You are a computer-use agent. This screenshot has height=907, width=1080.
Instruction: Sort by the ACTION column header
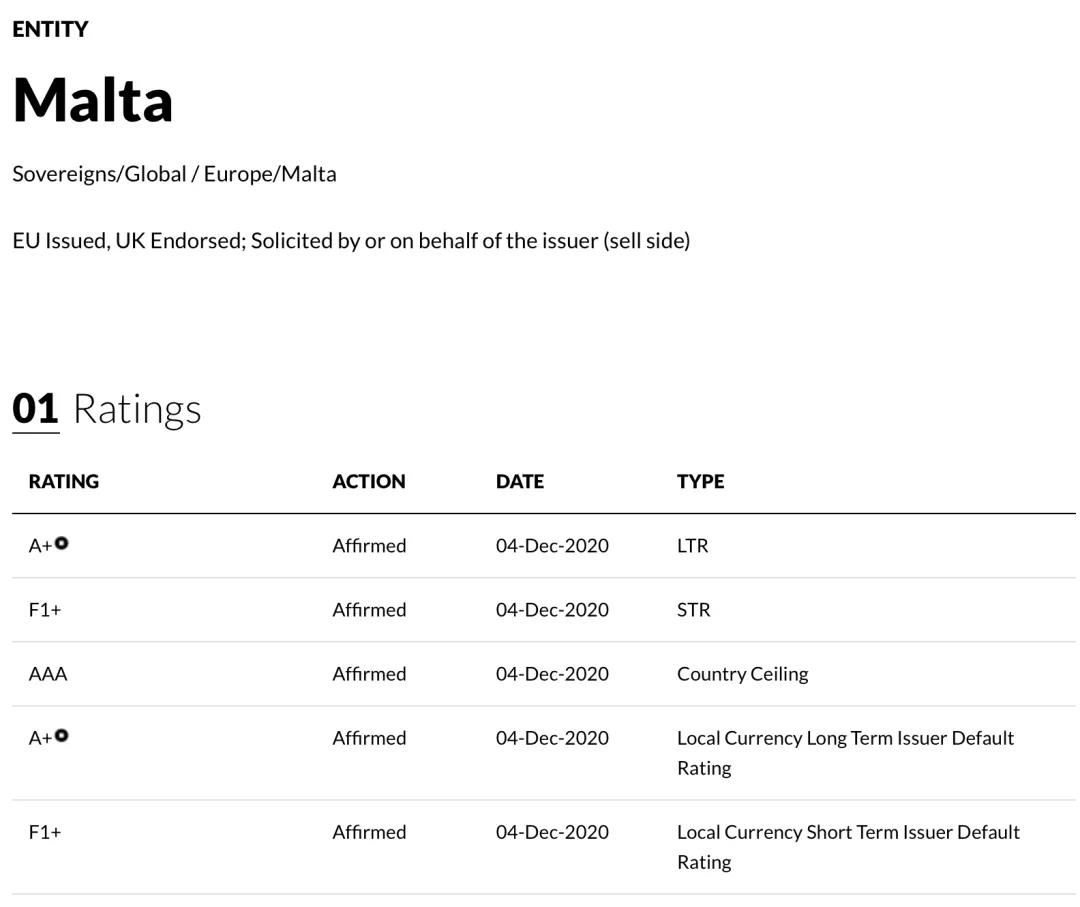pyautogui.click(x=369, y=481)
